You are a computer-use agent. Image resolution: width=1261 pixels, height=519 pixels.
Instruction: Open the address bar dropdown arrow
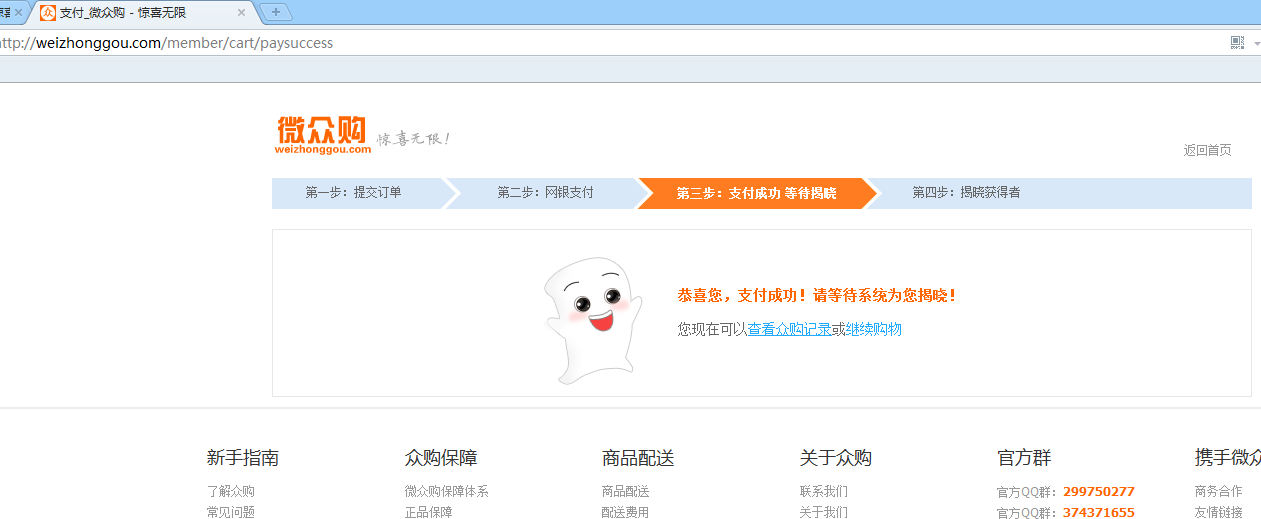(1255, 43)
